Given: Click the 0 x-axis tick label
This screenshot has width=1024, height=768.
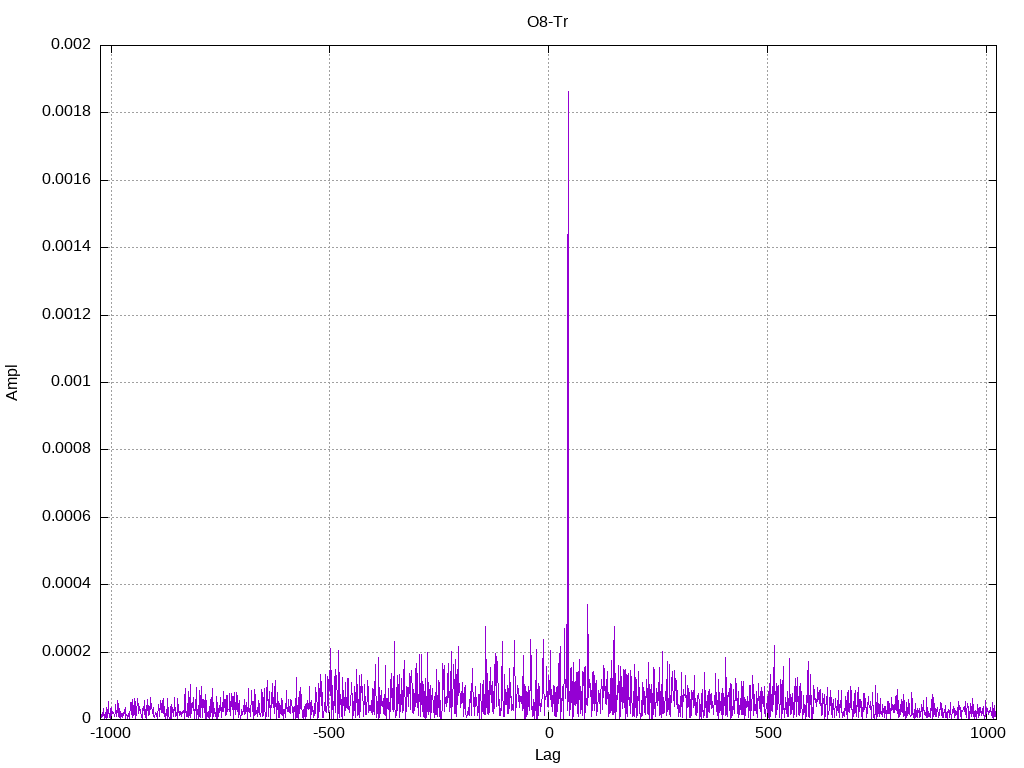Looking at the screenshot, I should coord(548,733).
